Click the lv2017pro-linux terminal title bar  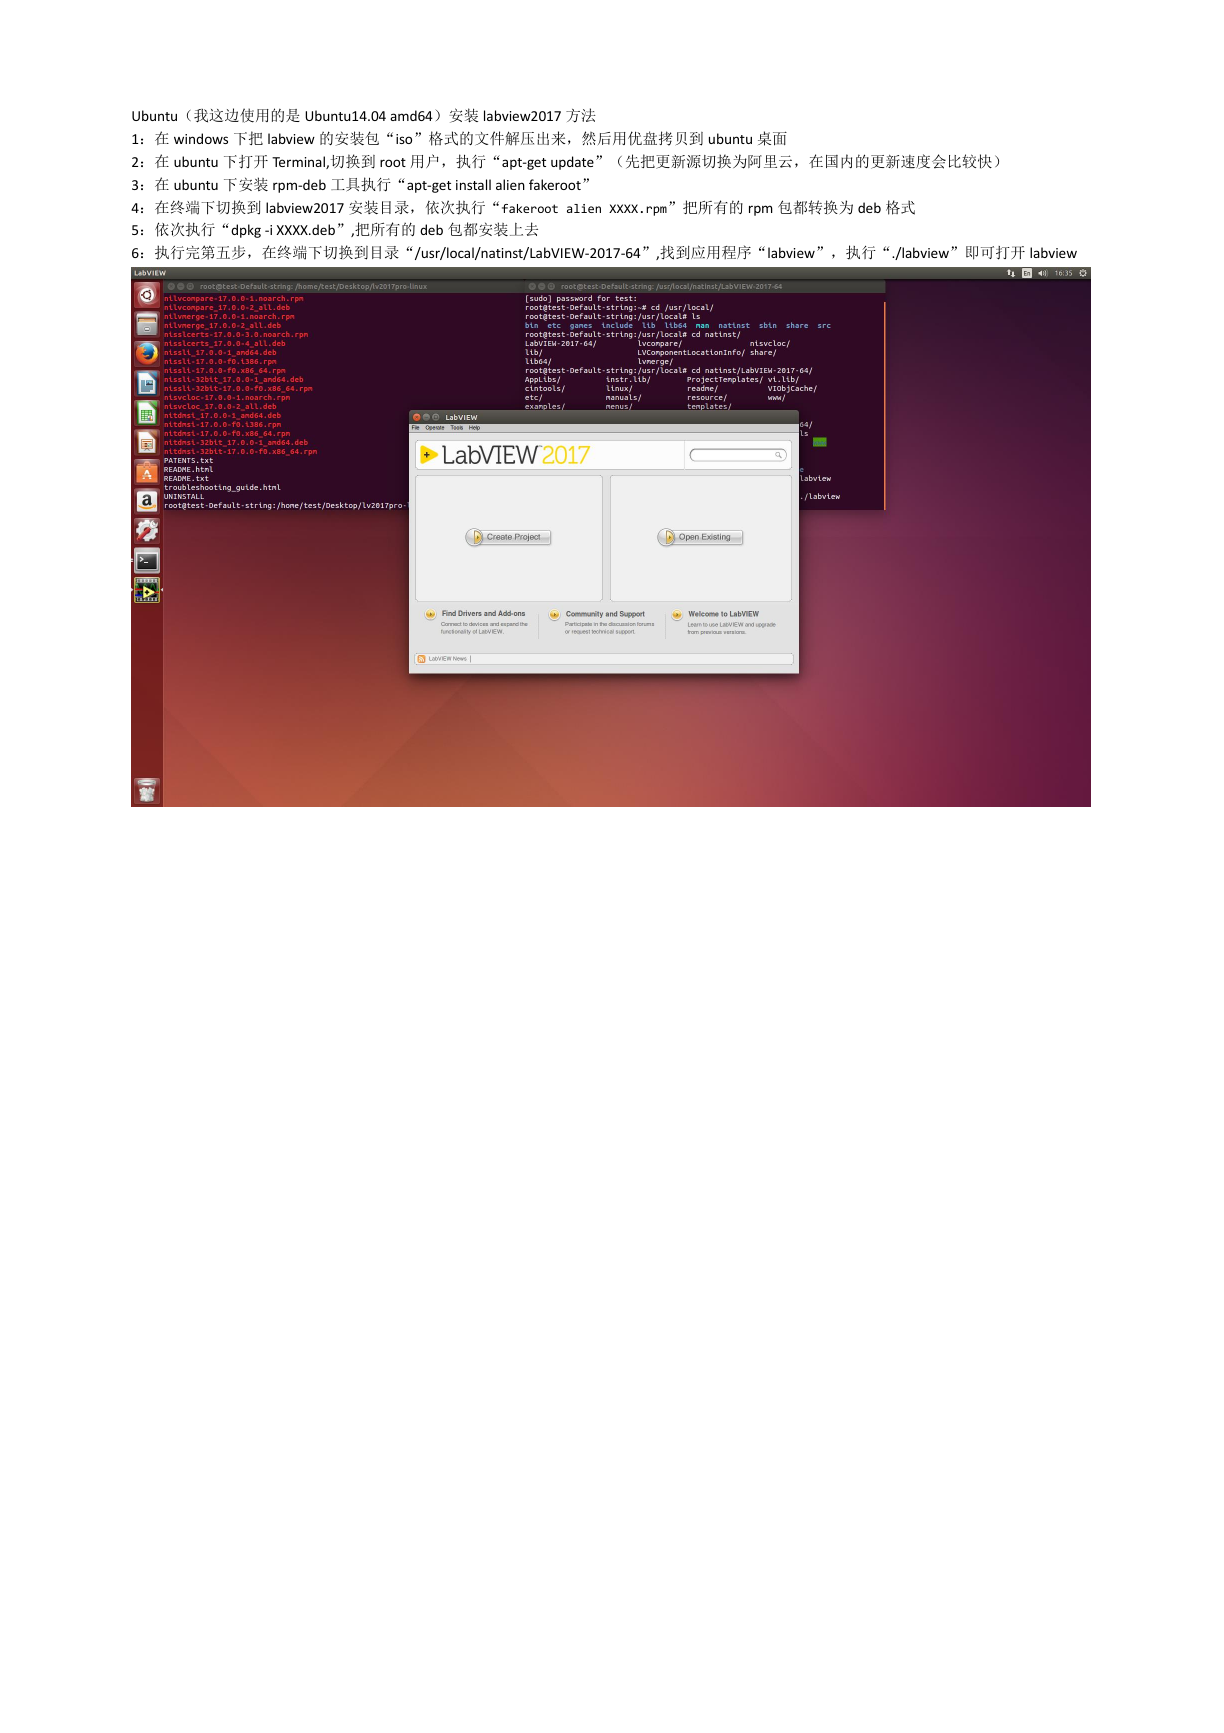[x=343, y=287]
